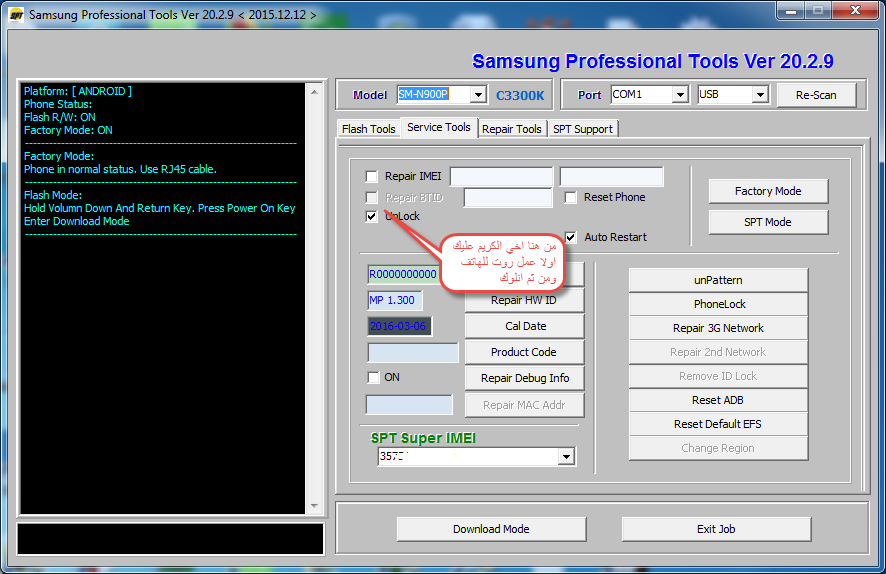This screenshot has width=886, height=574.
Task: Click the Reset ADB button
Action: [718, 400]
